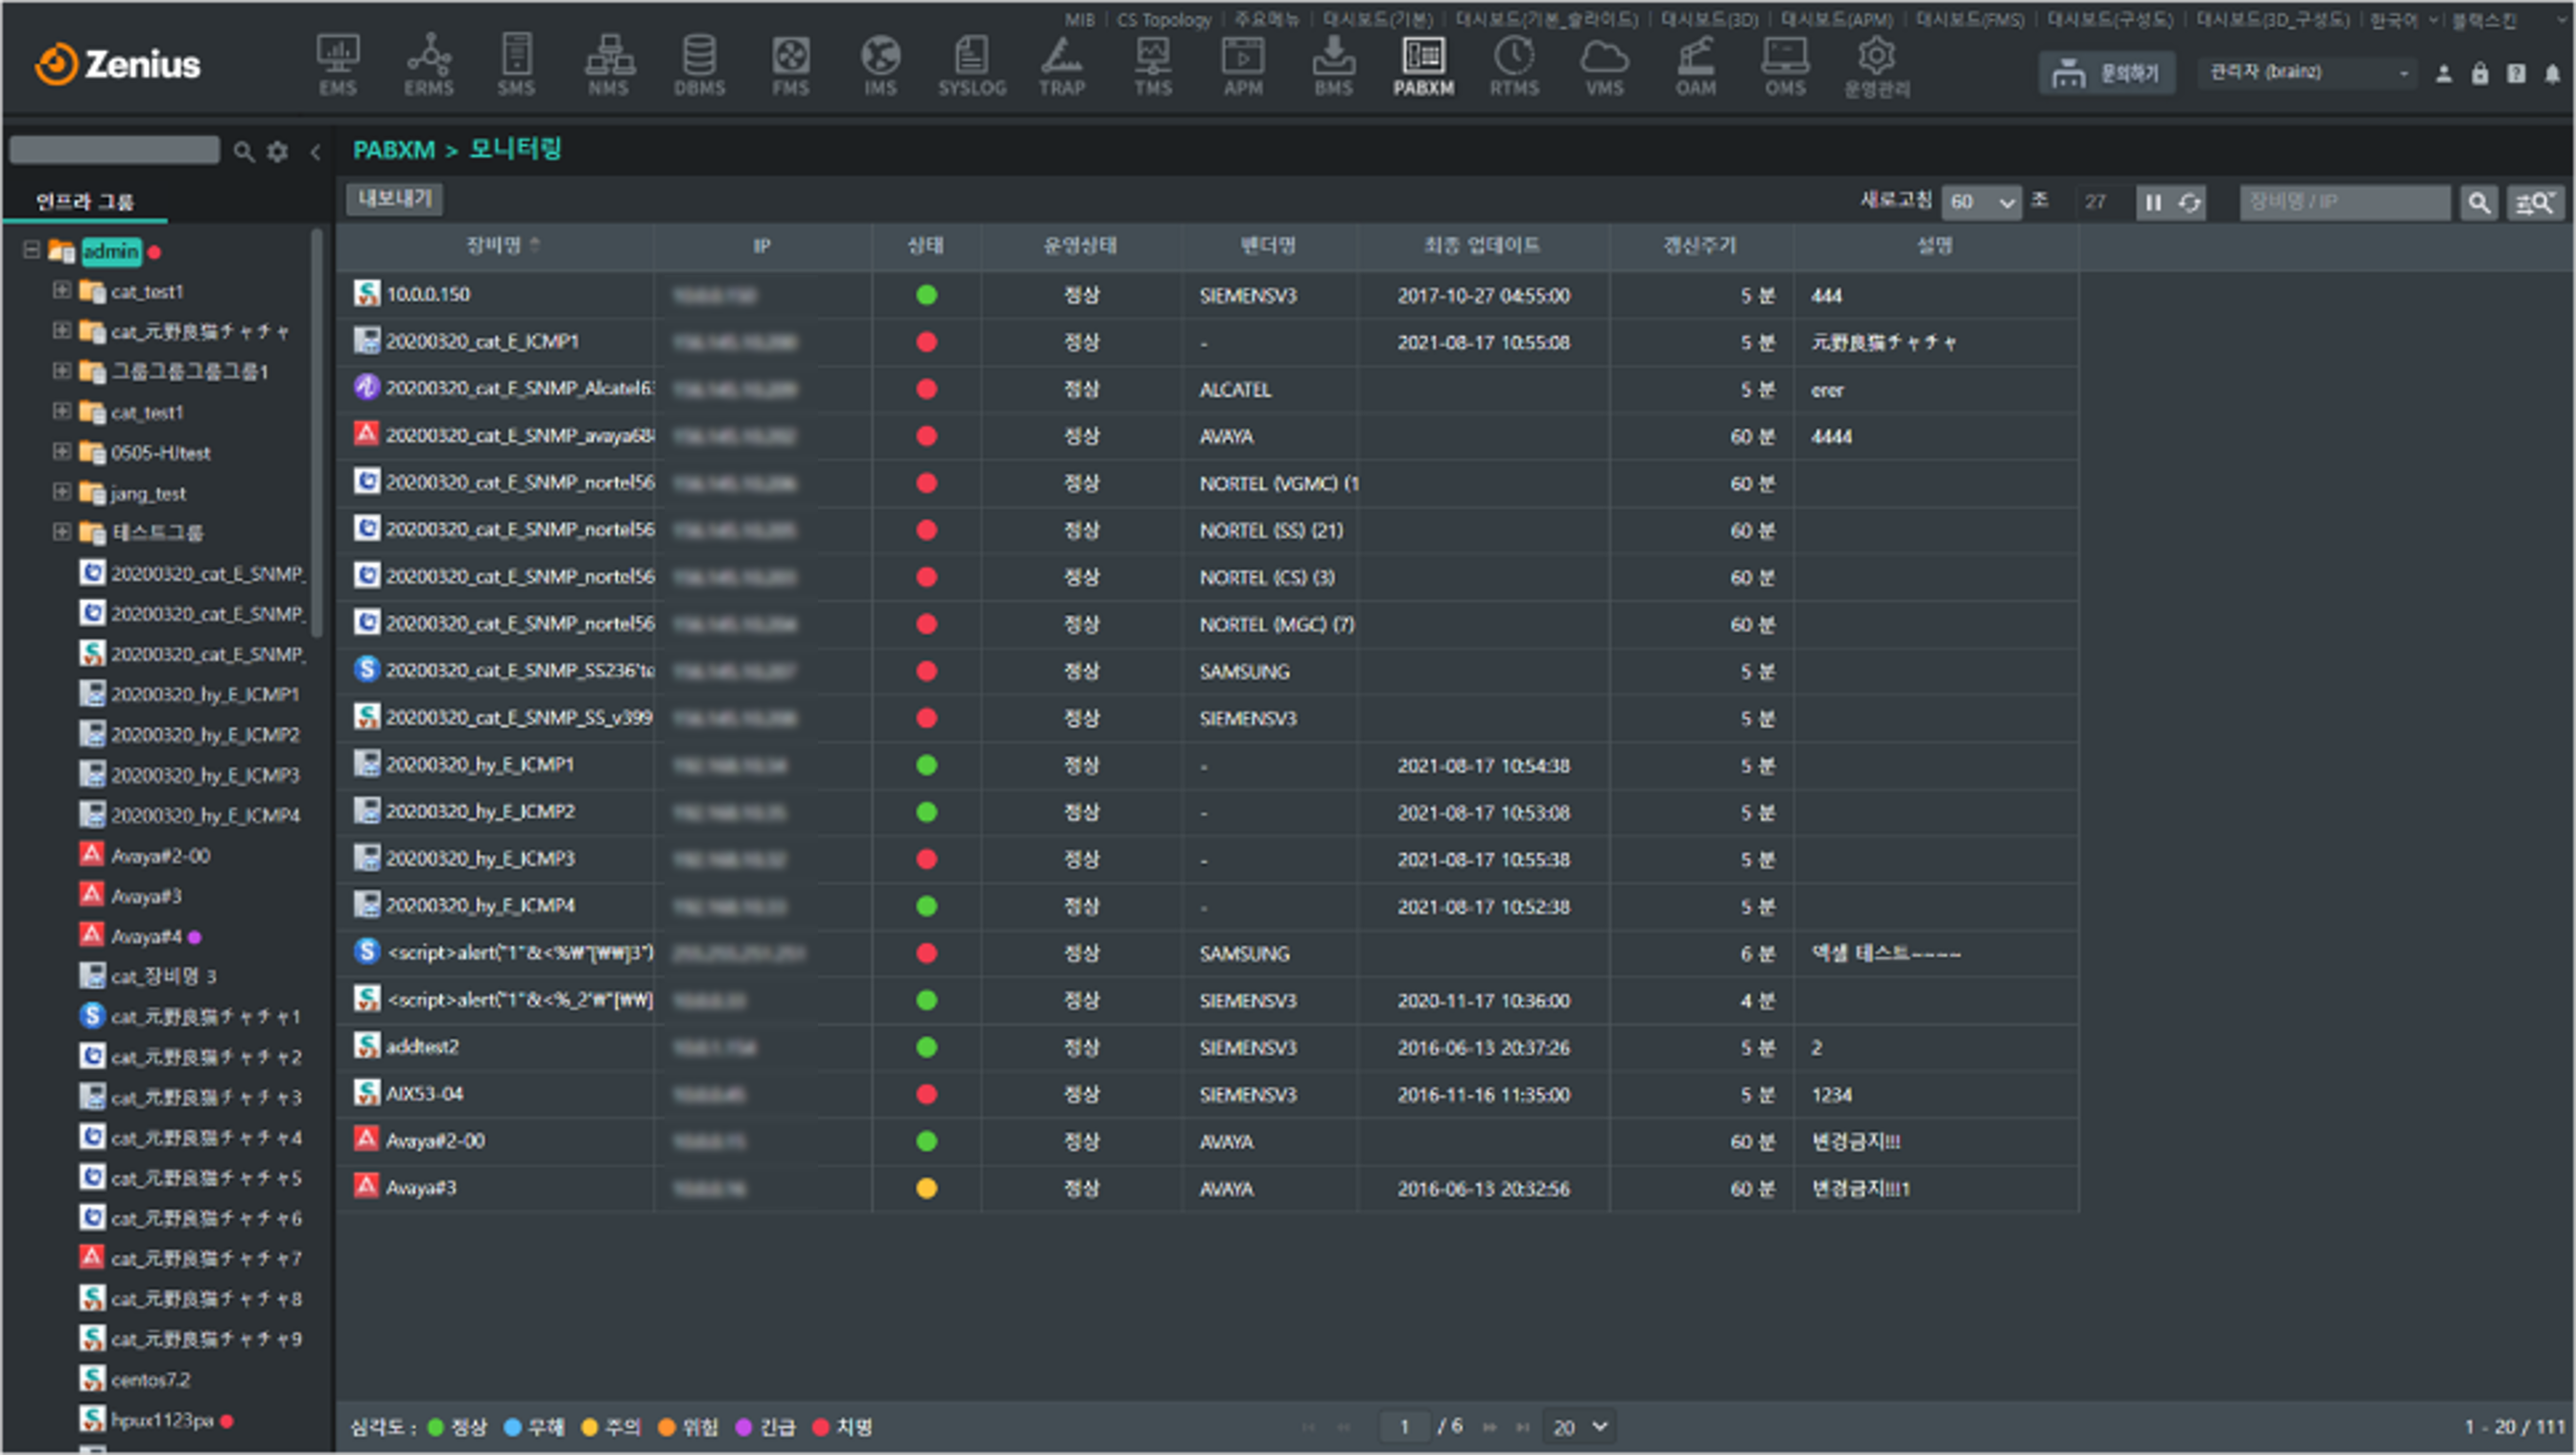
Task: Open the refresh interval 60 dropdown
Action: tap(1981, 203)
